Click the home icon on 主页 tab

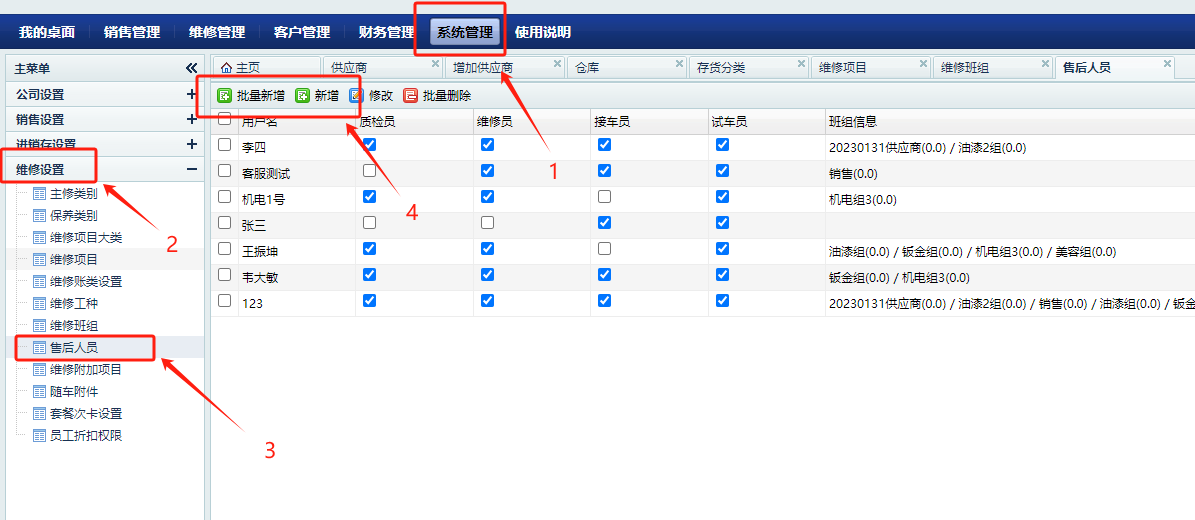coord(225,68)
